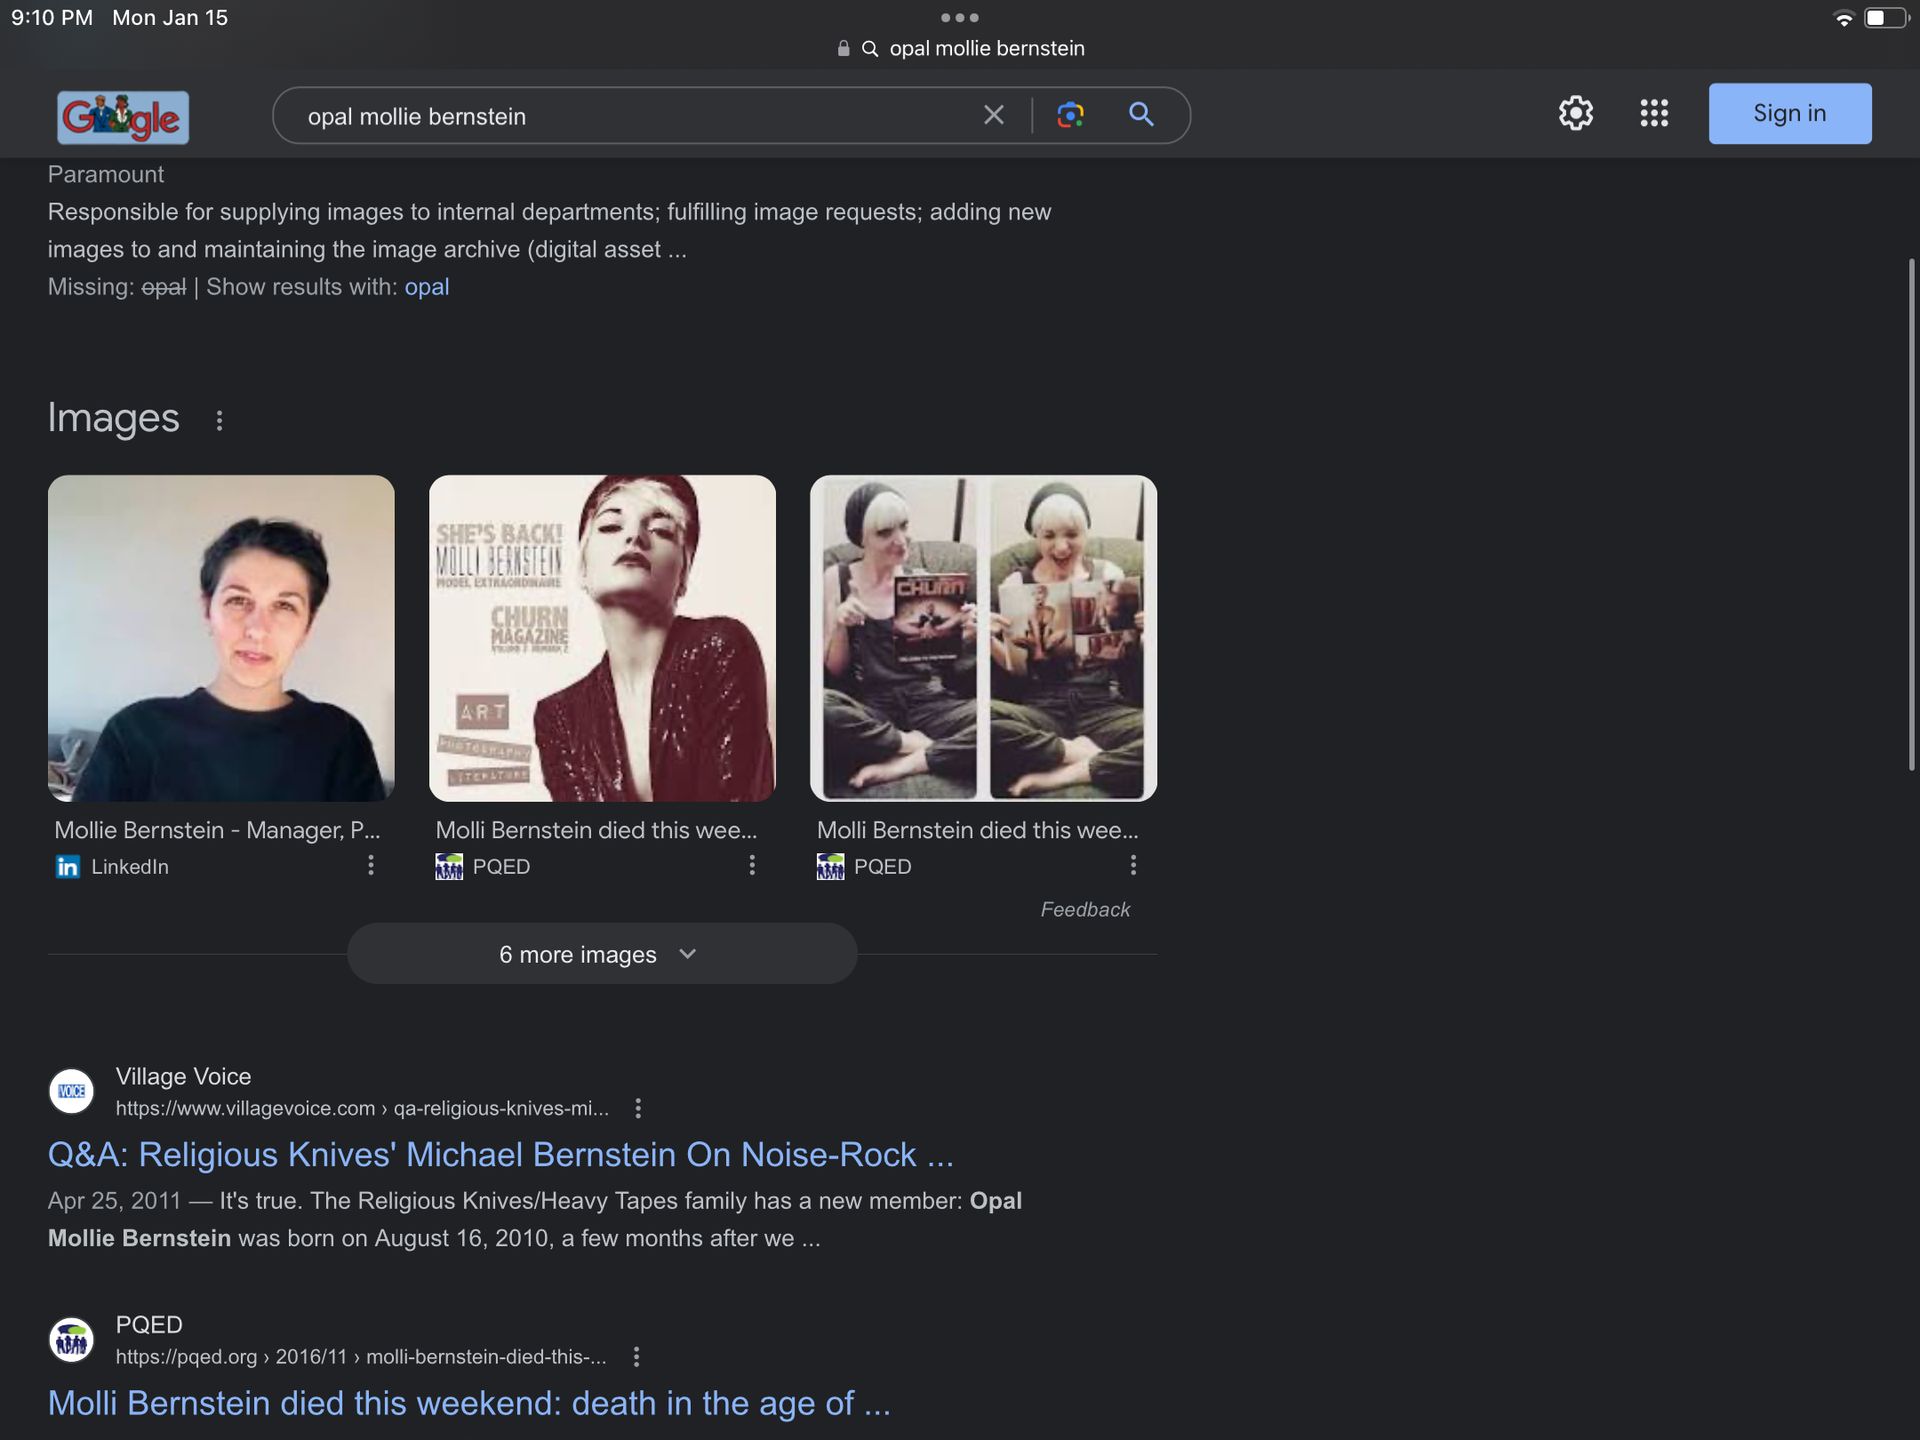Open Google Lens image search
This screenshot has height=1440, width=1920.
click(1070, 115)
